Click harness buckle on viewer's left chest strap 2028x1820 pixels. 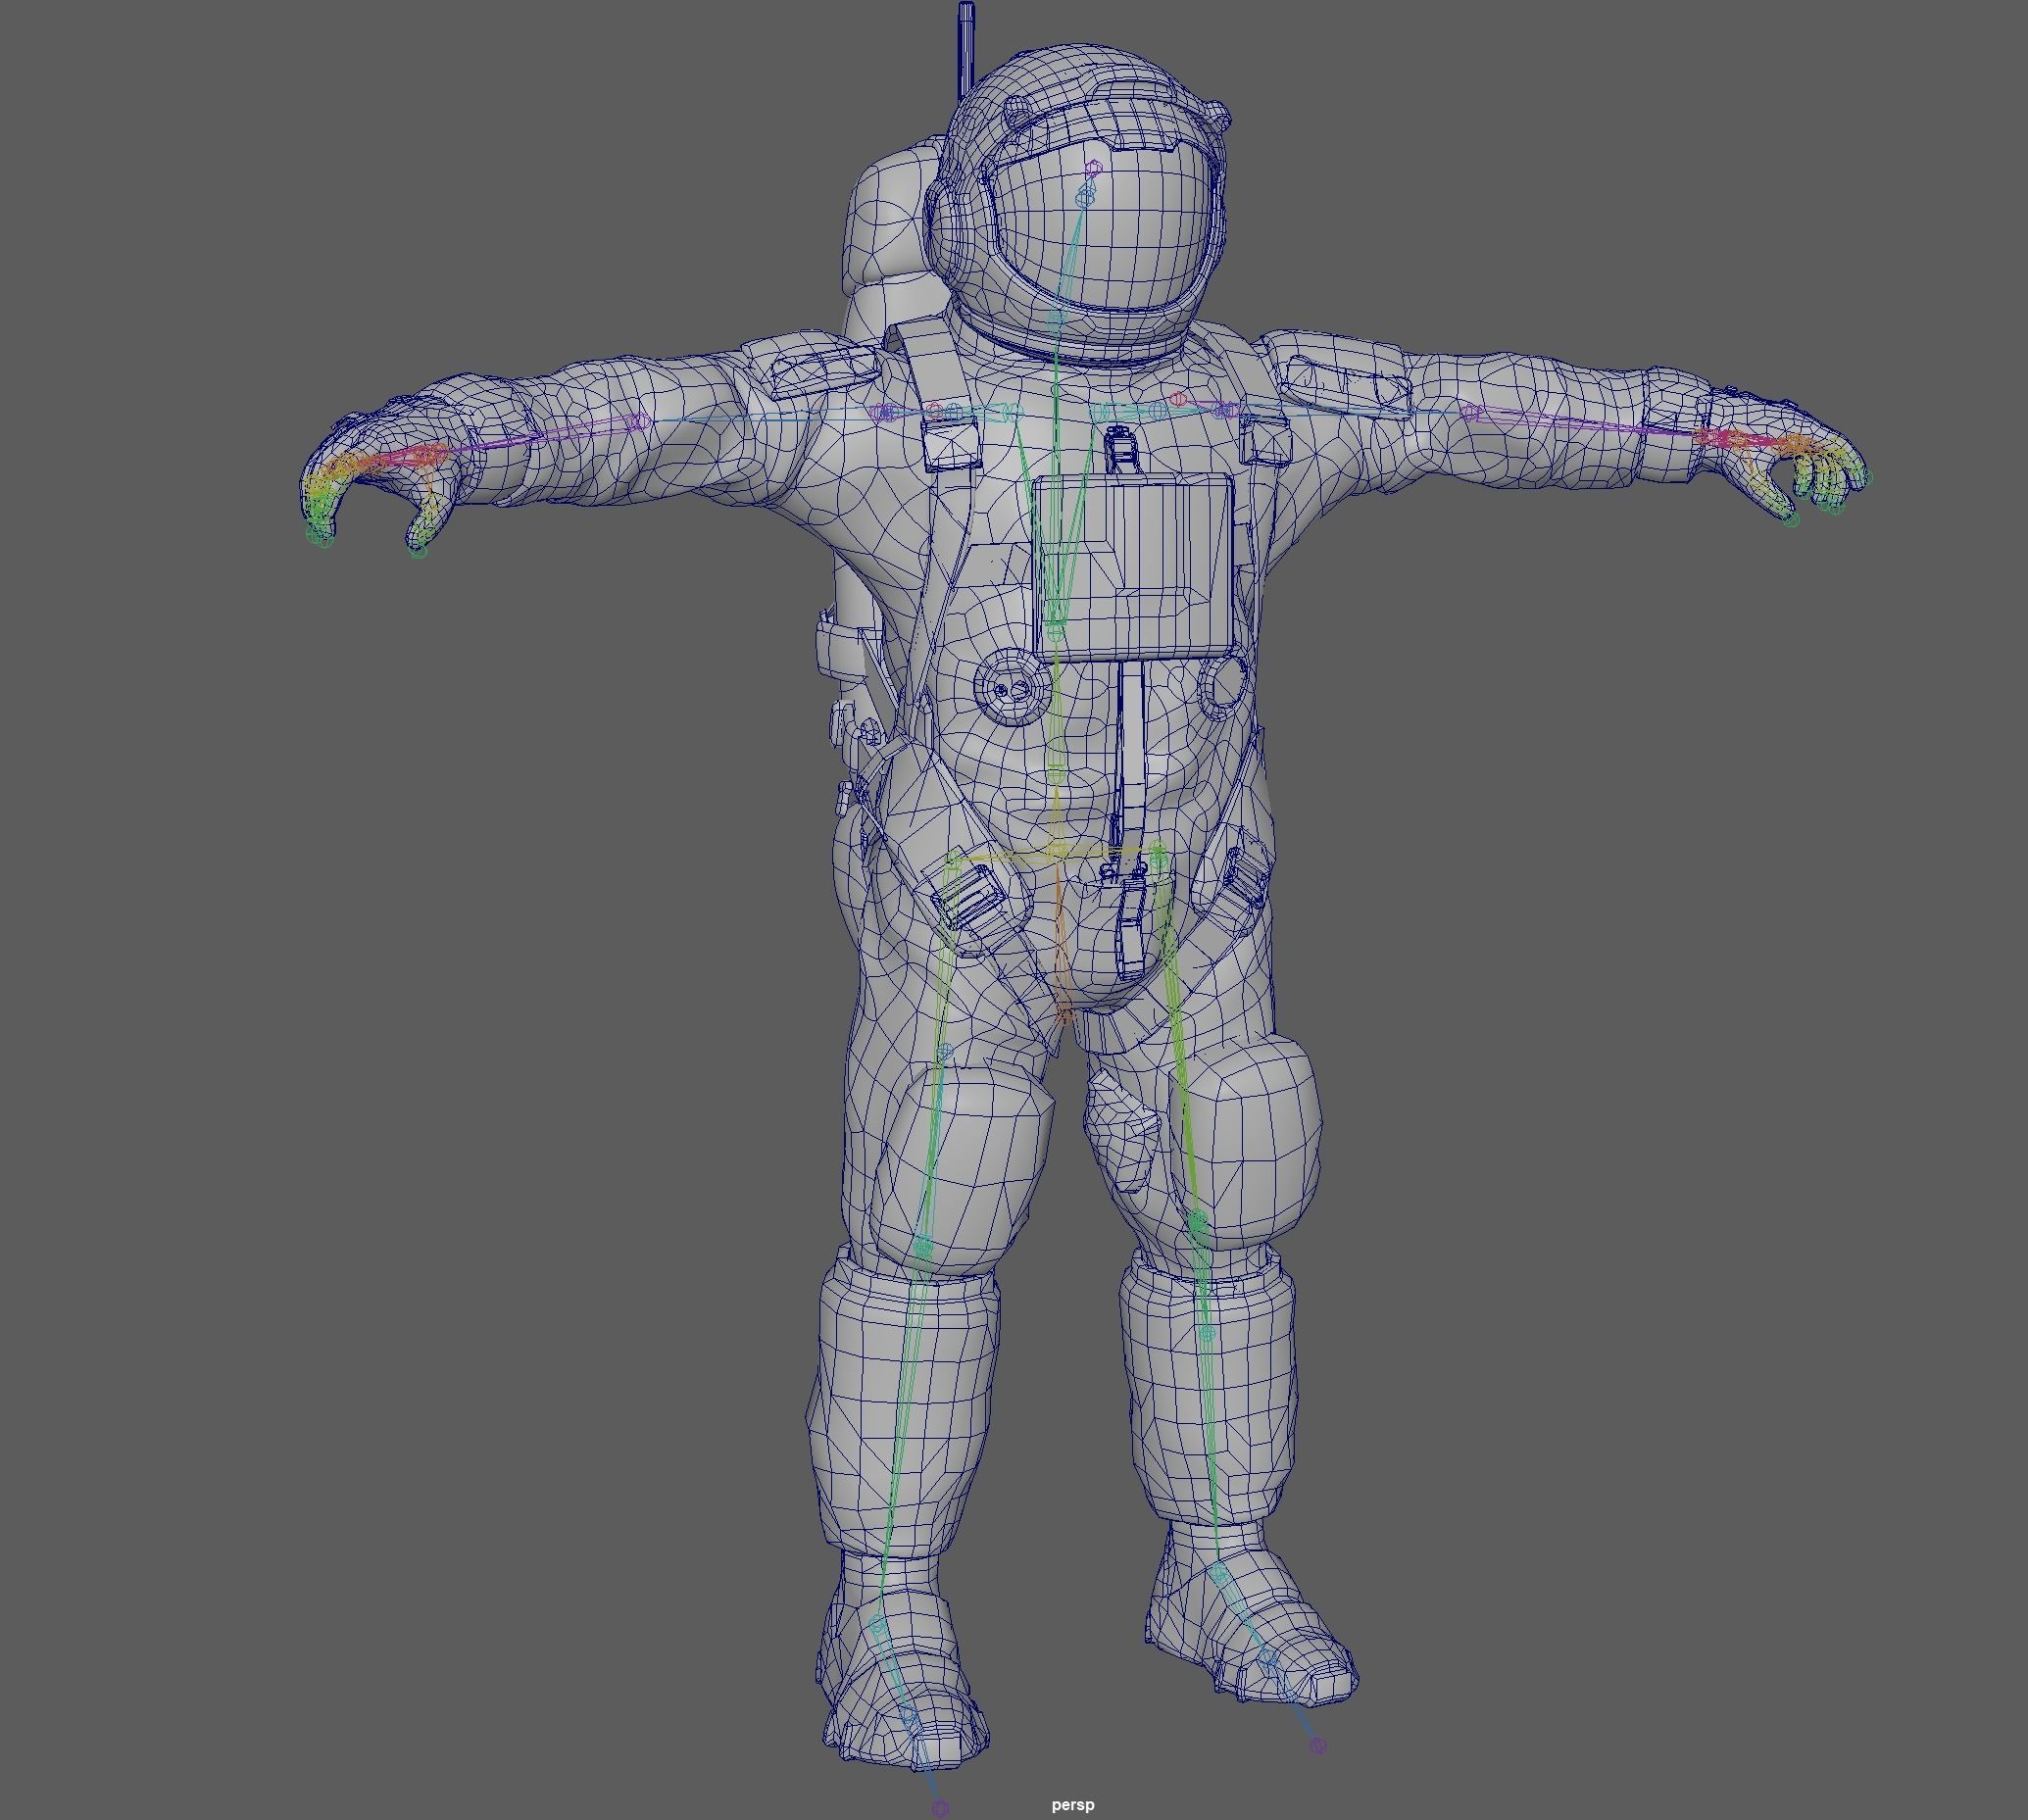pos(950,446)
